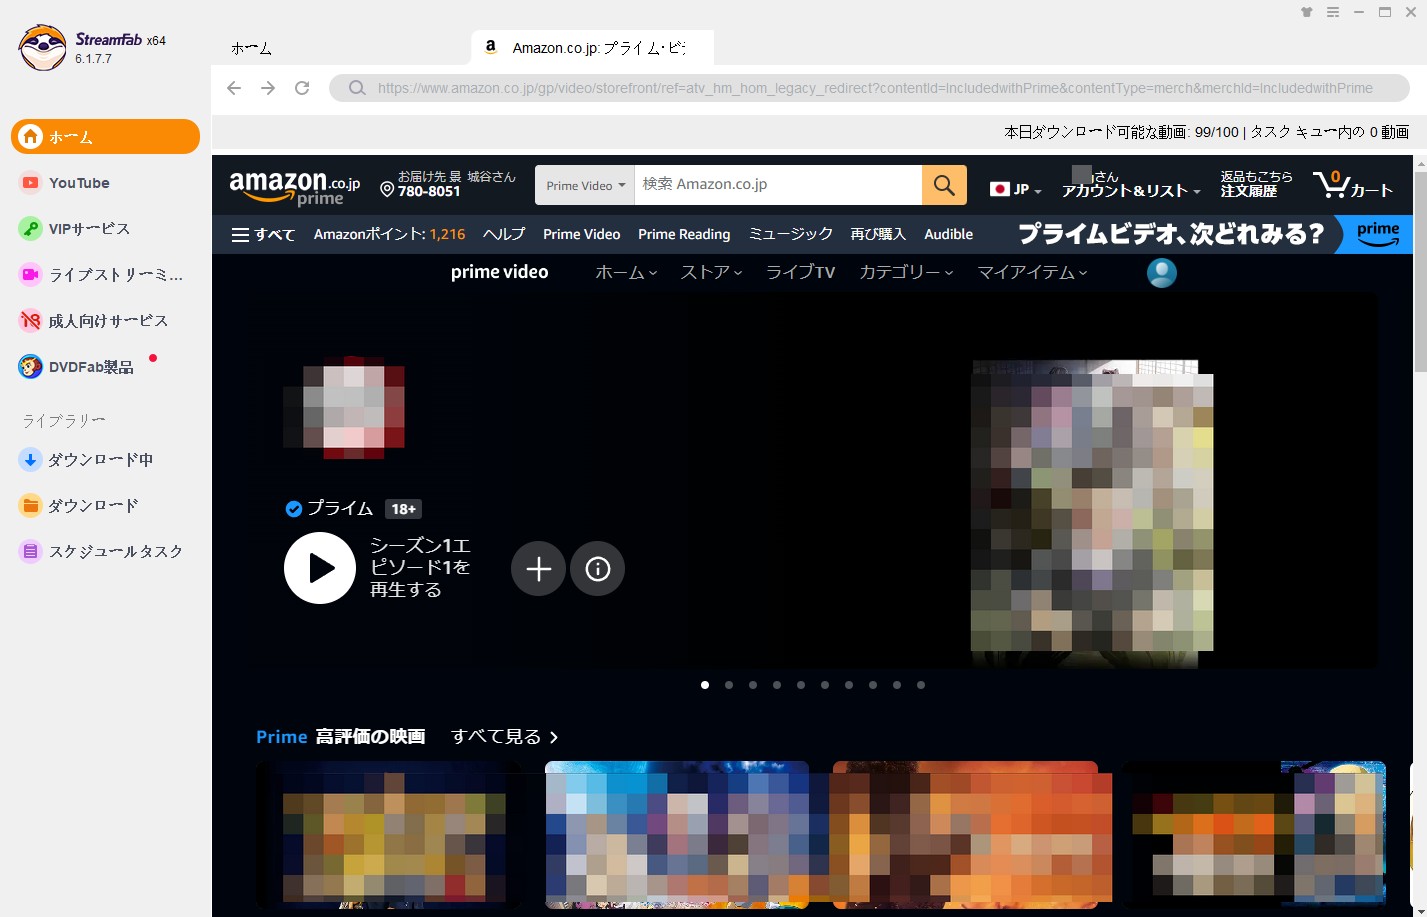Expand the カテゴリー dropdown
This screenshot has width=1427, height=917.
(906, 272)
